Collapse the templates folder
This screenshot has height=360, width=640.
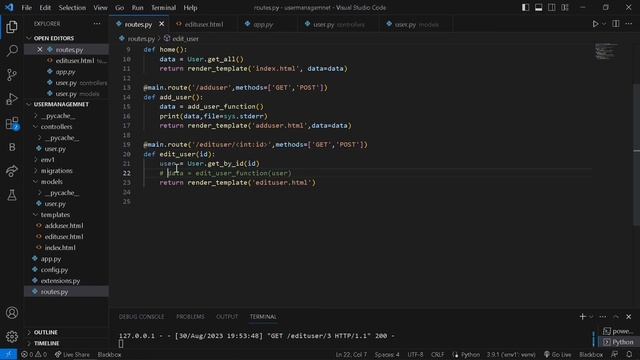55,215
